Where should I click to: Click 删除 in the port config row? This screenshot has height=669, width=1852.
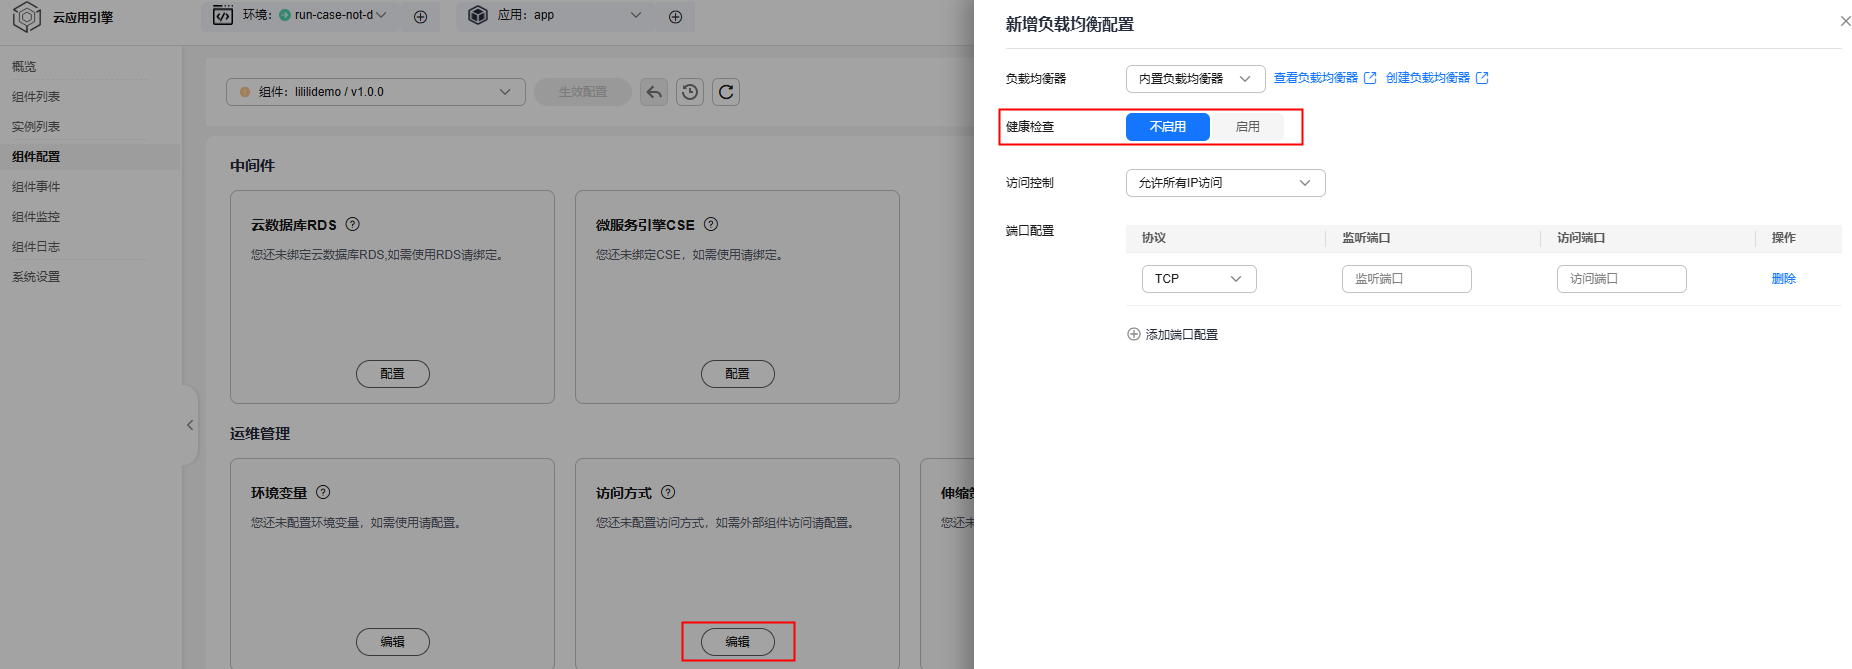click(x=1783, y=279)
